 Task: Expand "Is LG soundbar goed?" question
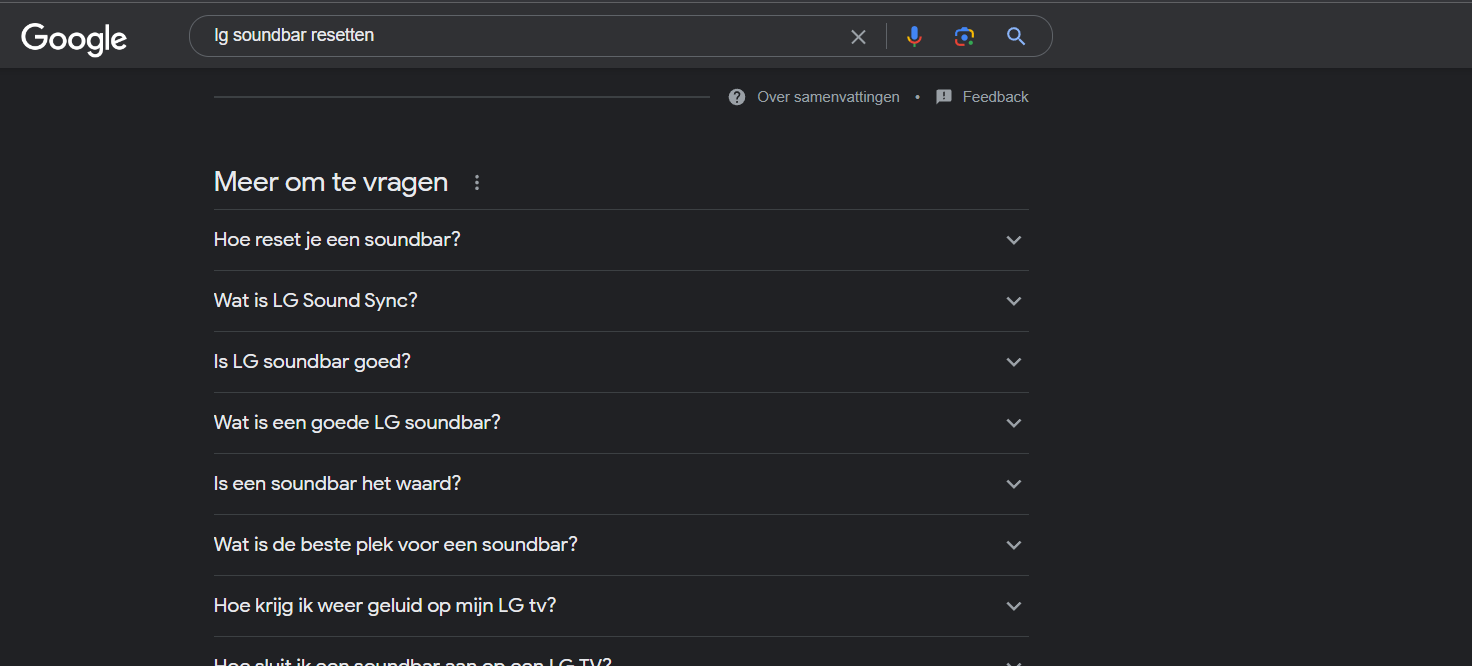click(312, 362)
